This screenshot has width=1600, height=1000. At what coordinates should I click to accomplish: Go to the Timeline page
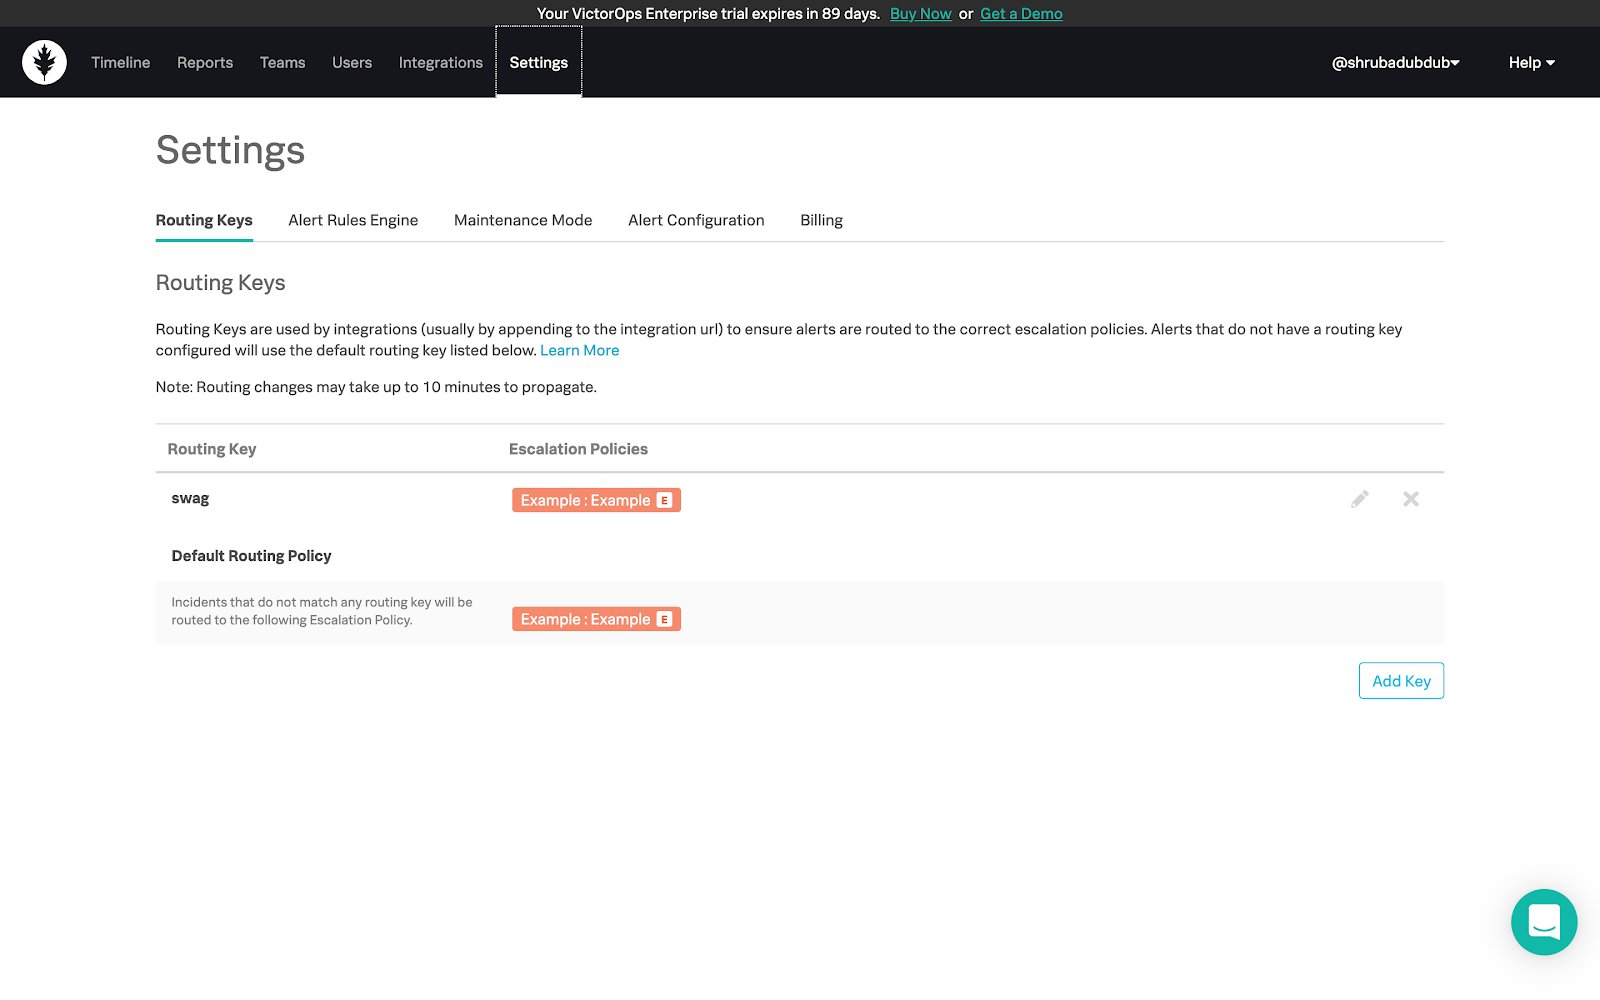tap(121, 62)
